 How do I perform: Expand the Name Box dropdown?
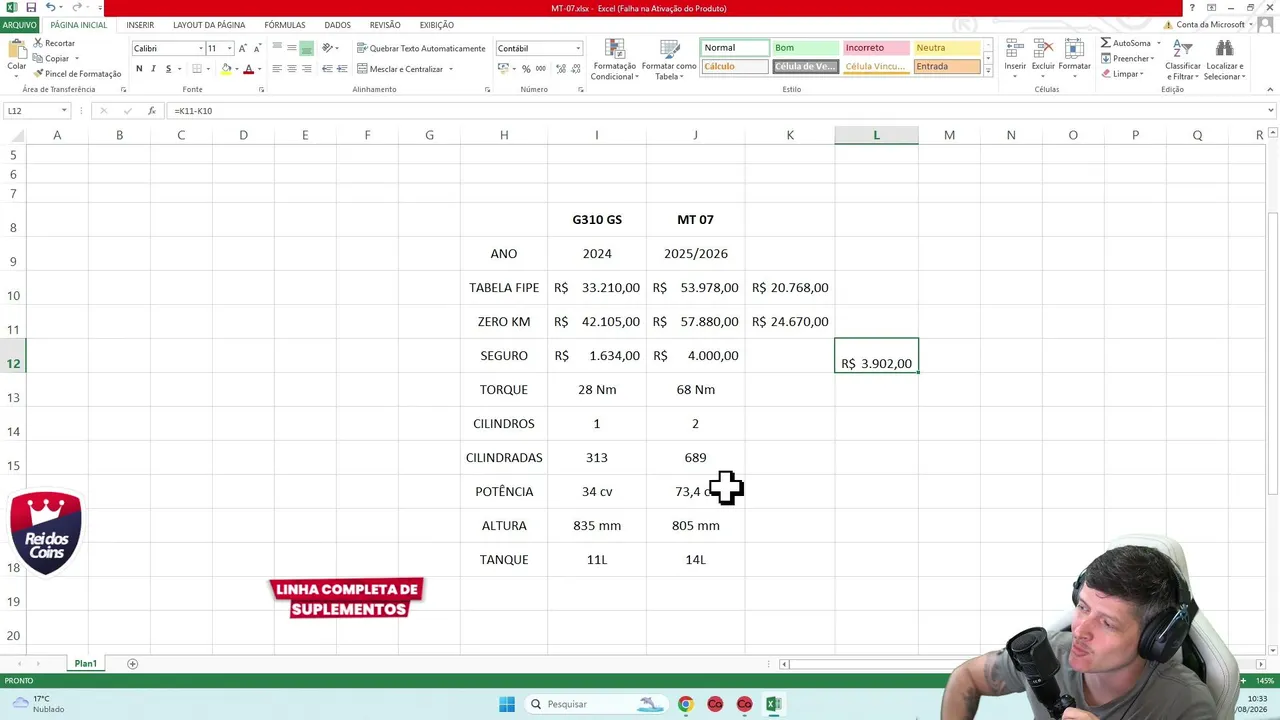(64, 111)
